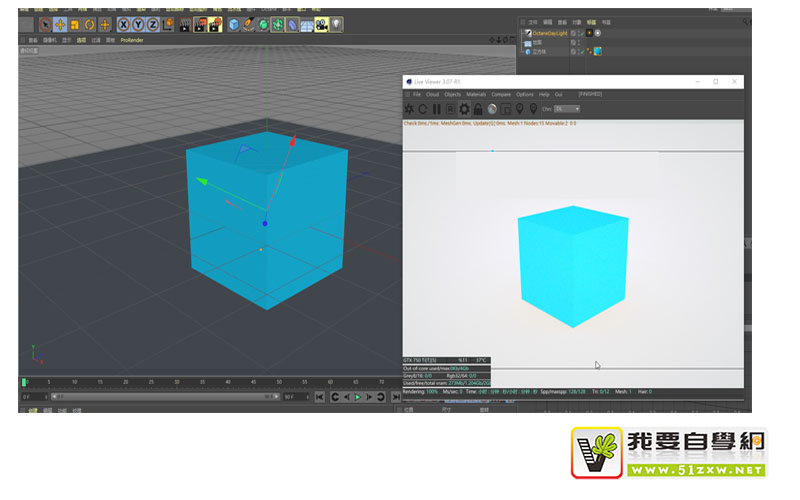Toggle the Z axis lock
This screenshot has width=800, height=500.
(150, 24)
